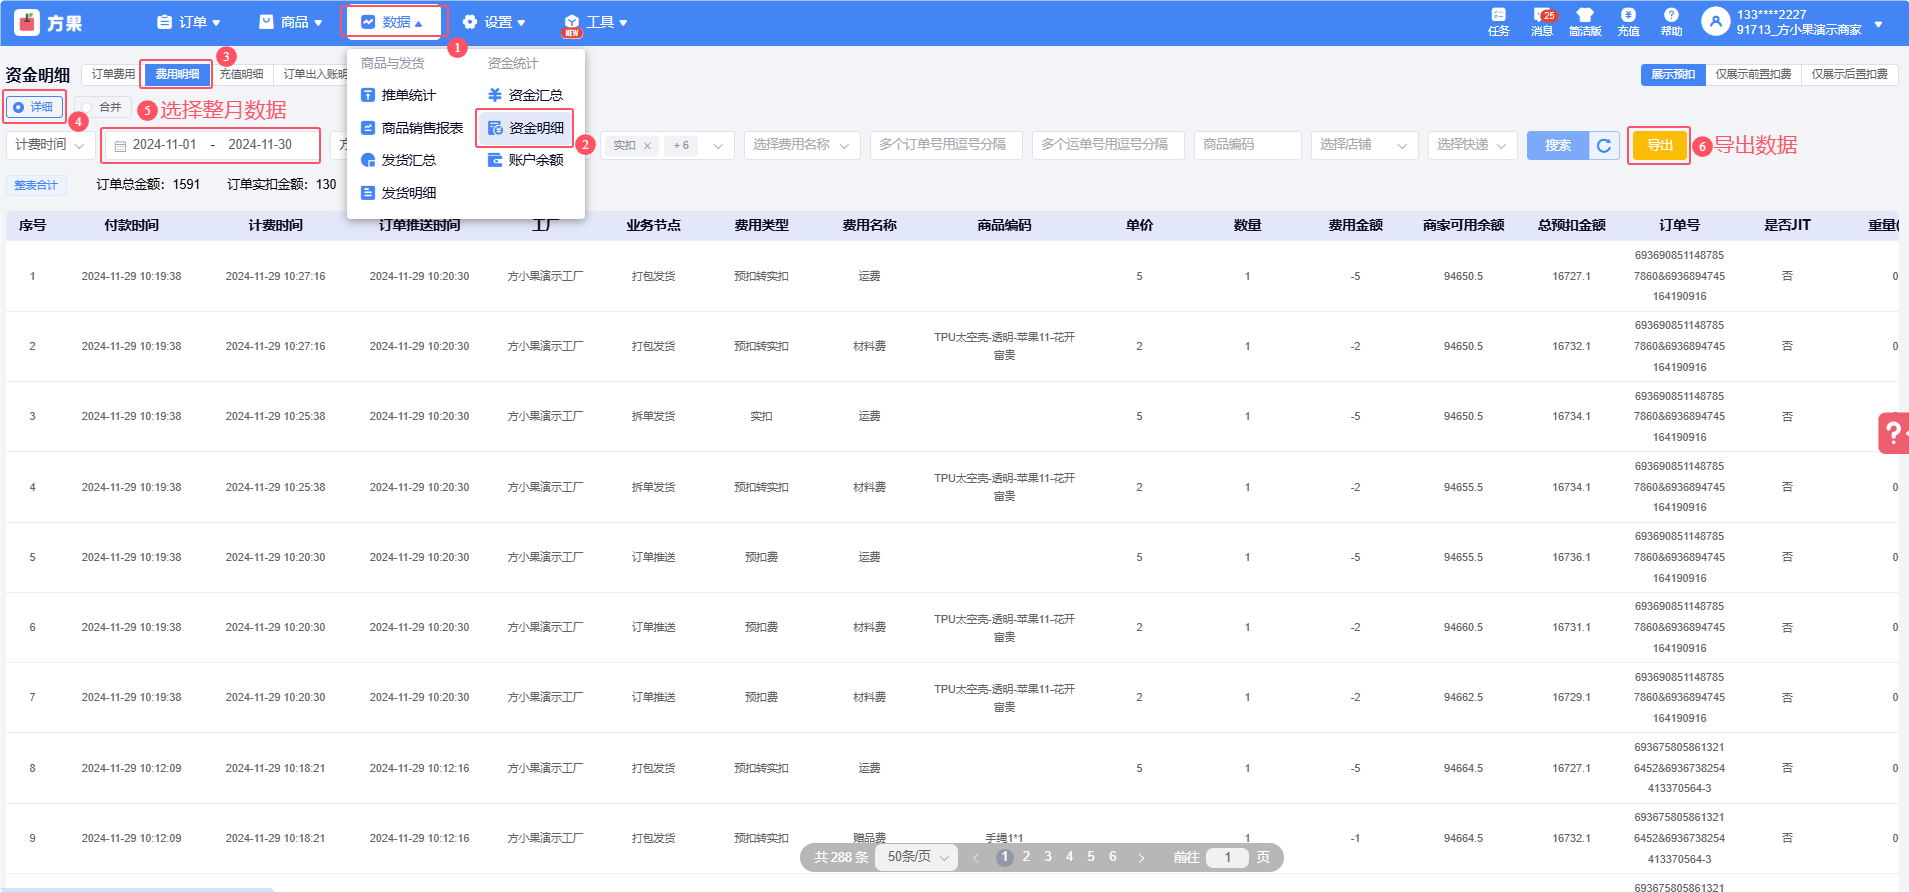Open the 50条/页 page size selector
This screenshot has width=1909, height=892.
(x=917, y=857)
